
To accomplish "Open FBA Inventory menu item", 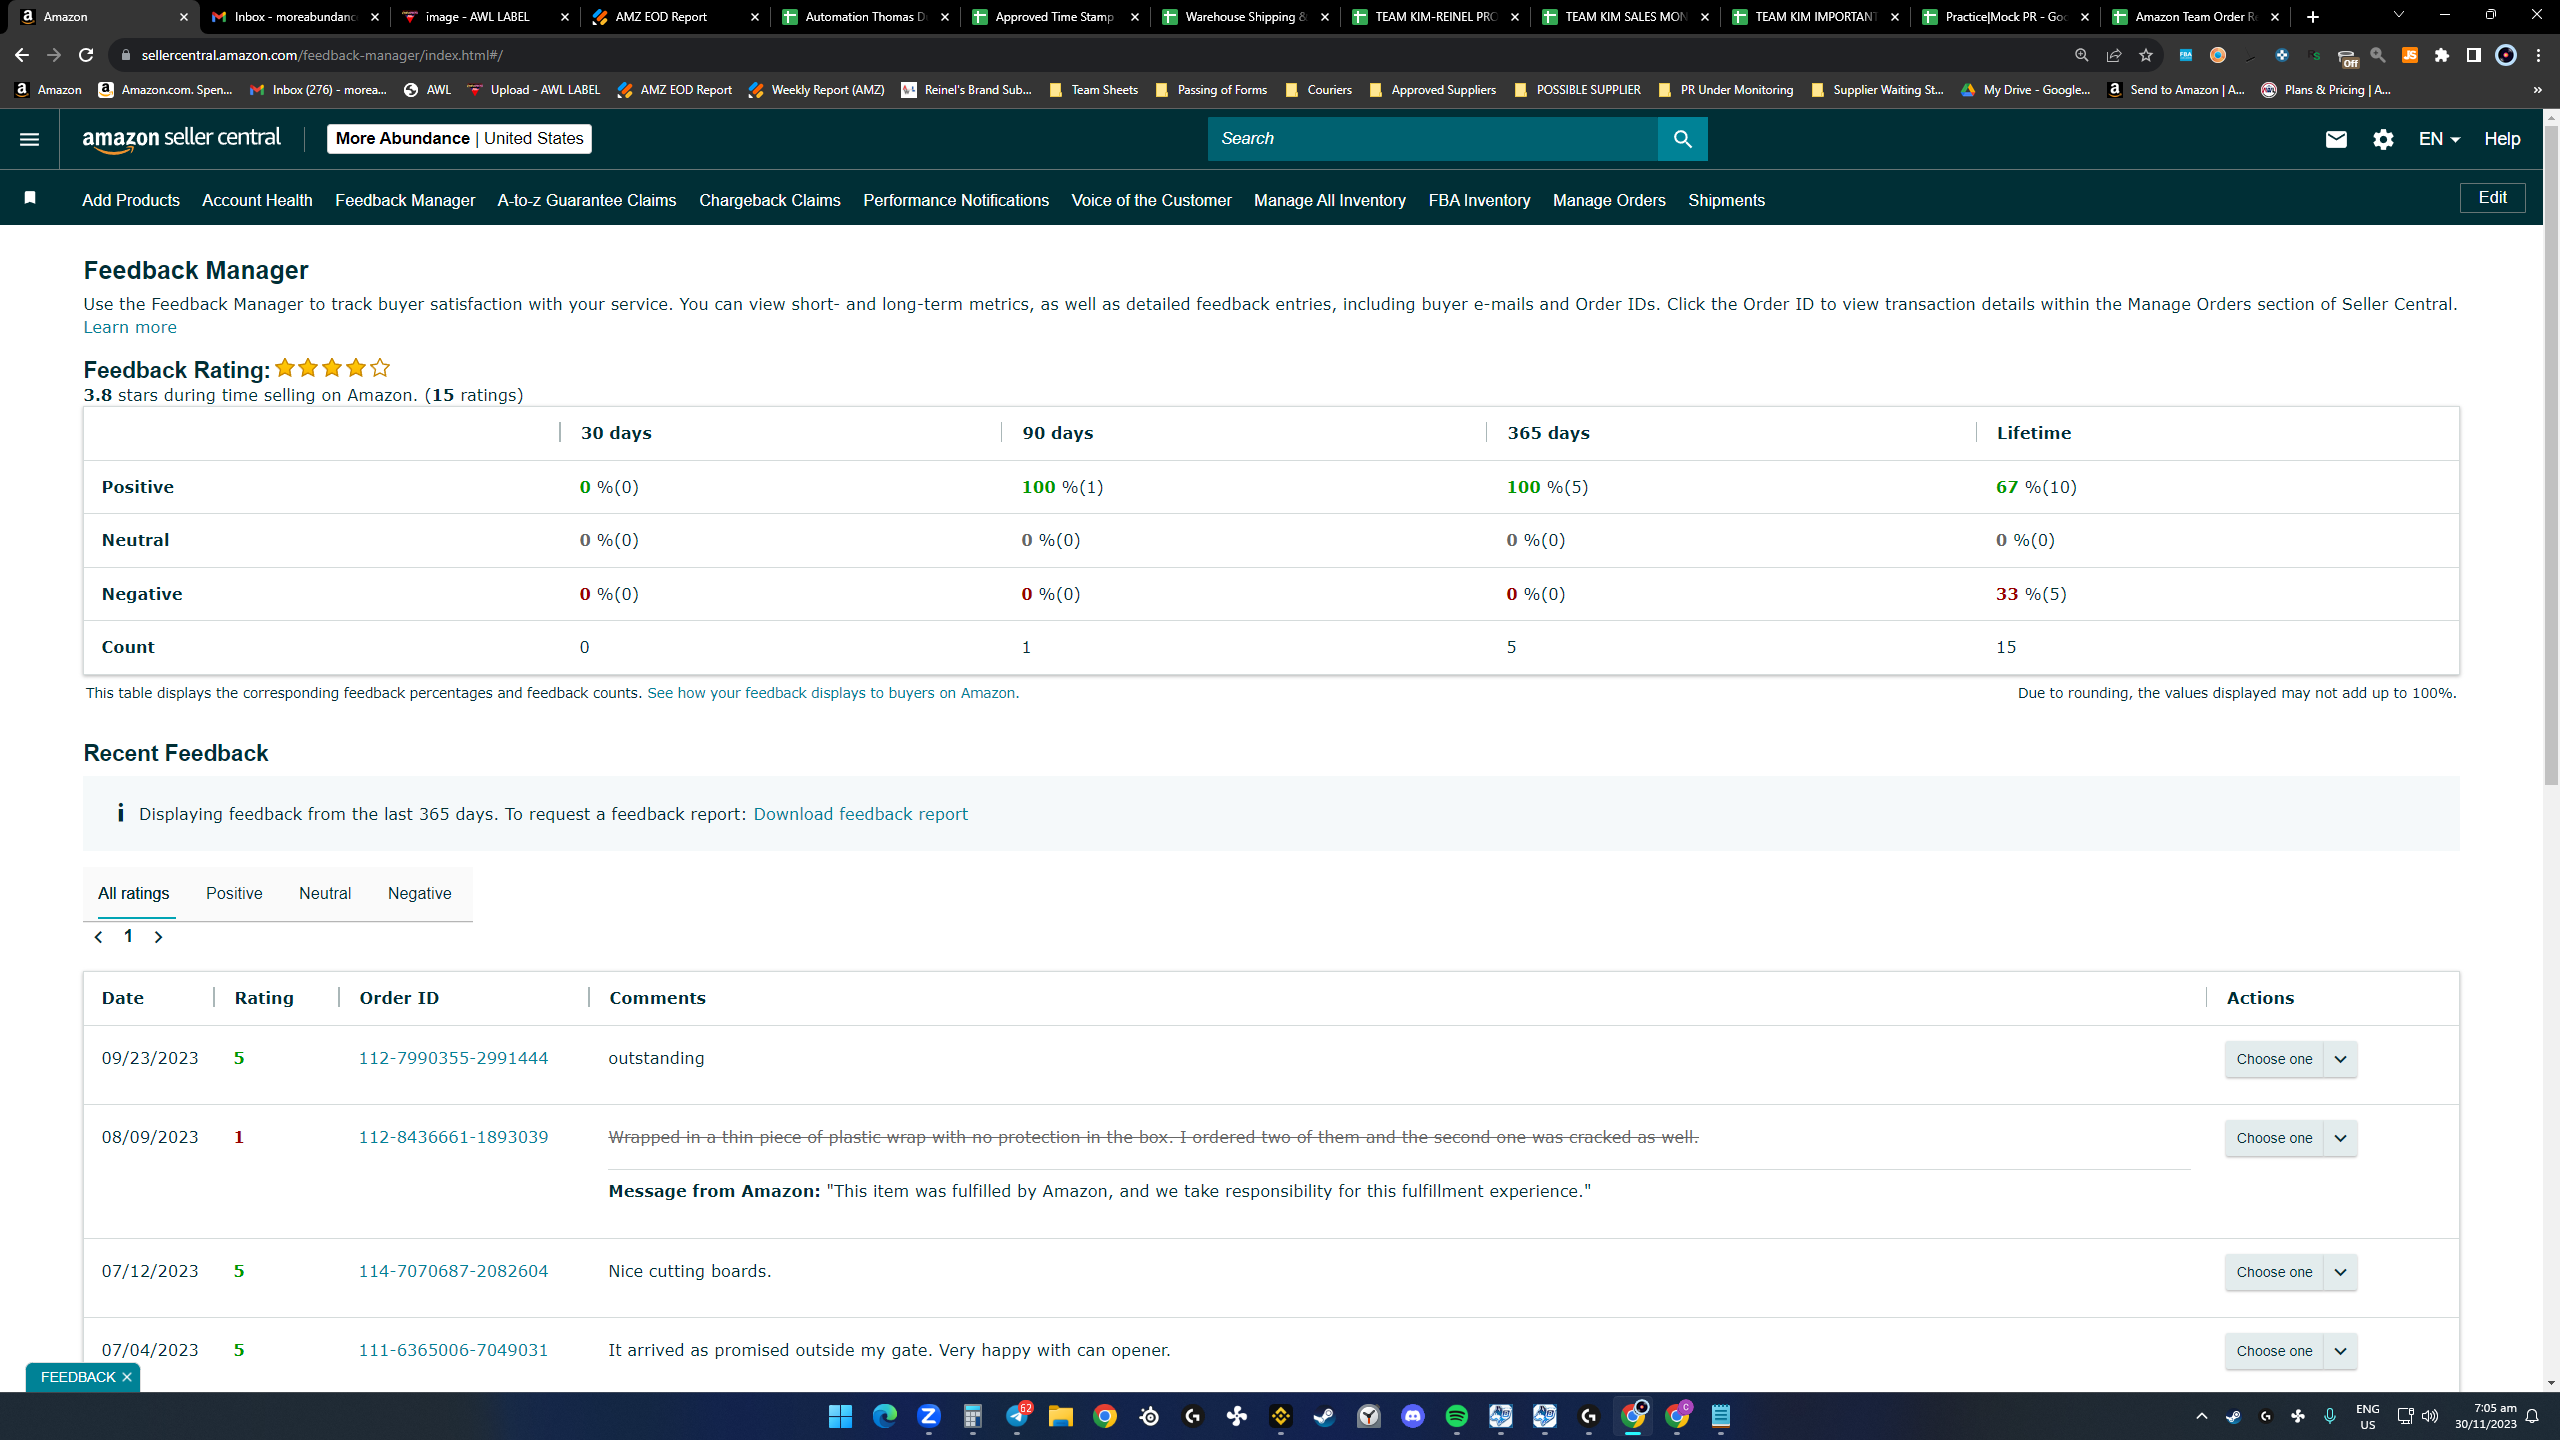I will coord(1479,200).
